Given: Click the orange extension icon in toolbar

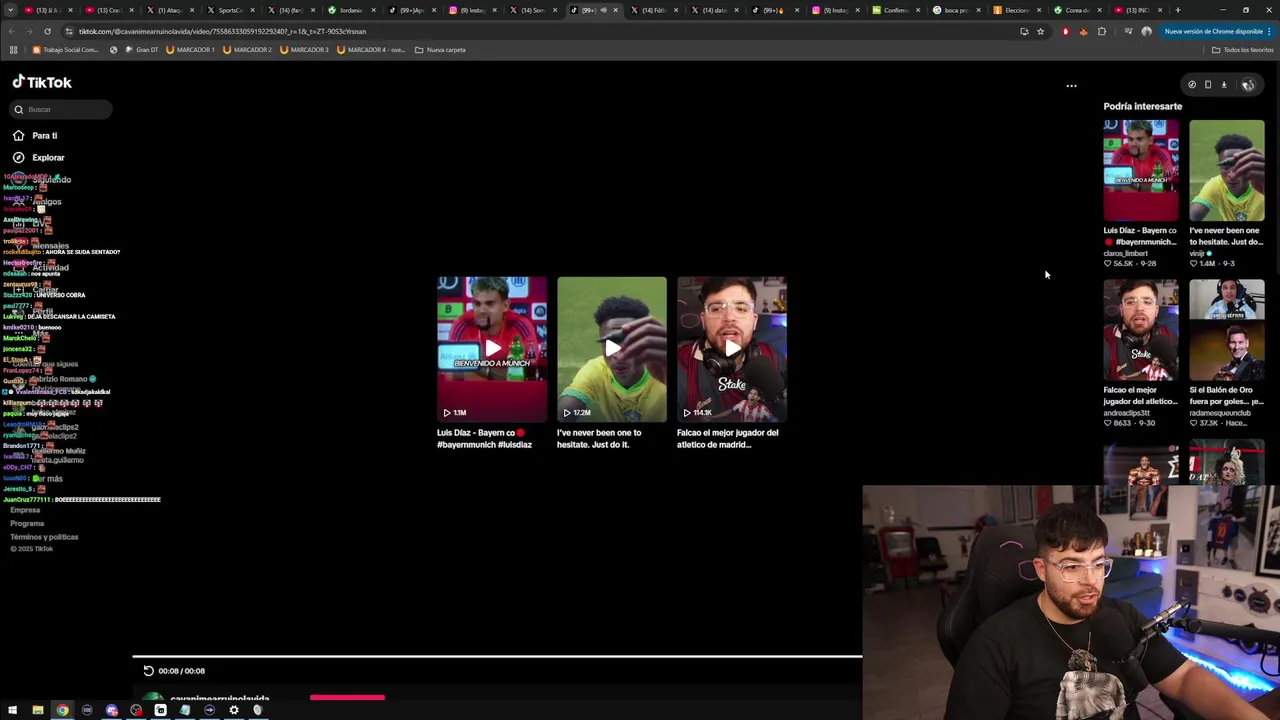Looking at the screenshot, I should (1083, 31).
